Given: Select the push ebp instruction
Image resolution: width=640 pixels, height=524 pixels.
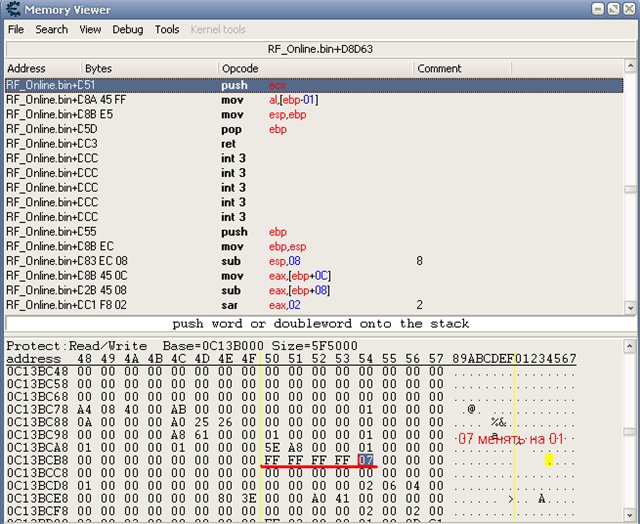Looking at the screenshot, I should pos(314,232).
